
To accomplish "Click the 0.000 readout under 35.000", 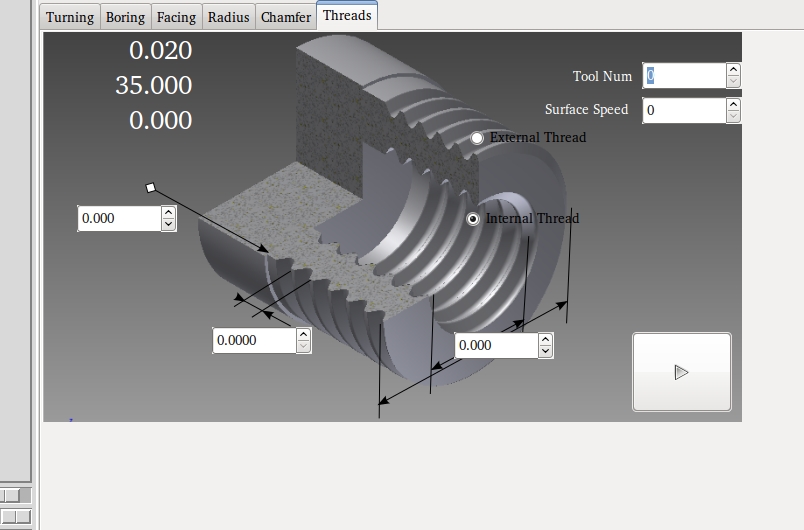I will tap(160, 120).
